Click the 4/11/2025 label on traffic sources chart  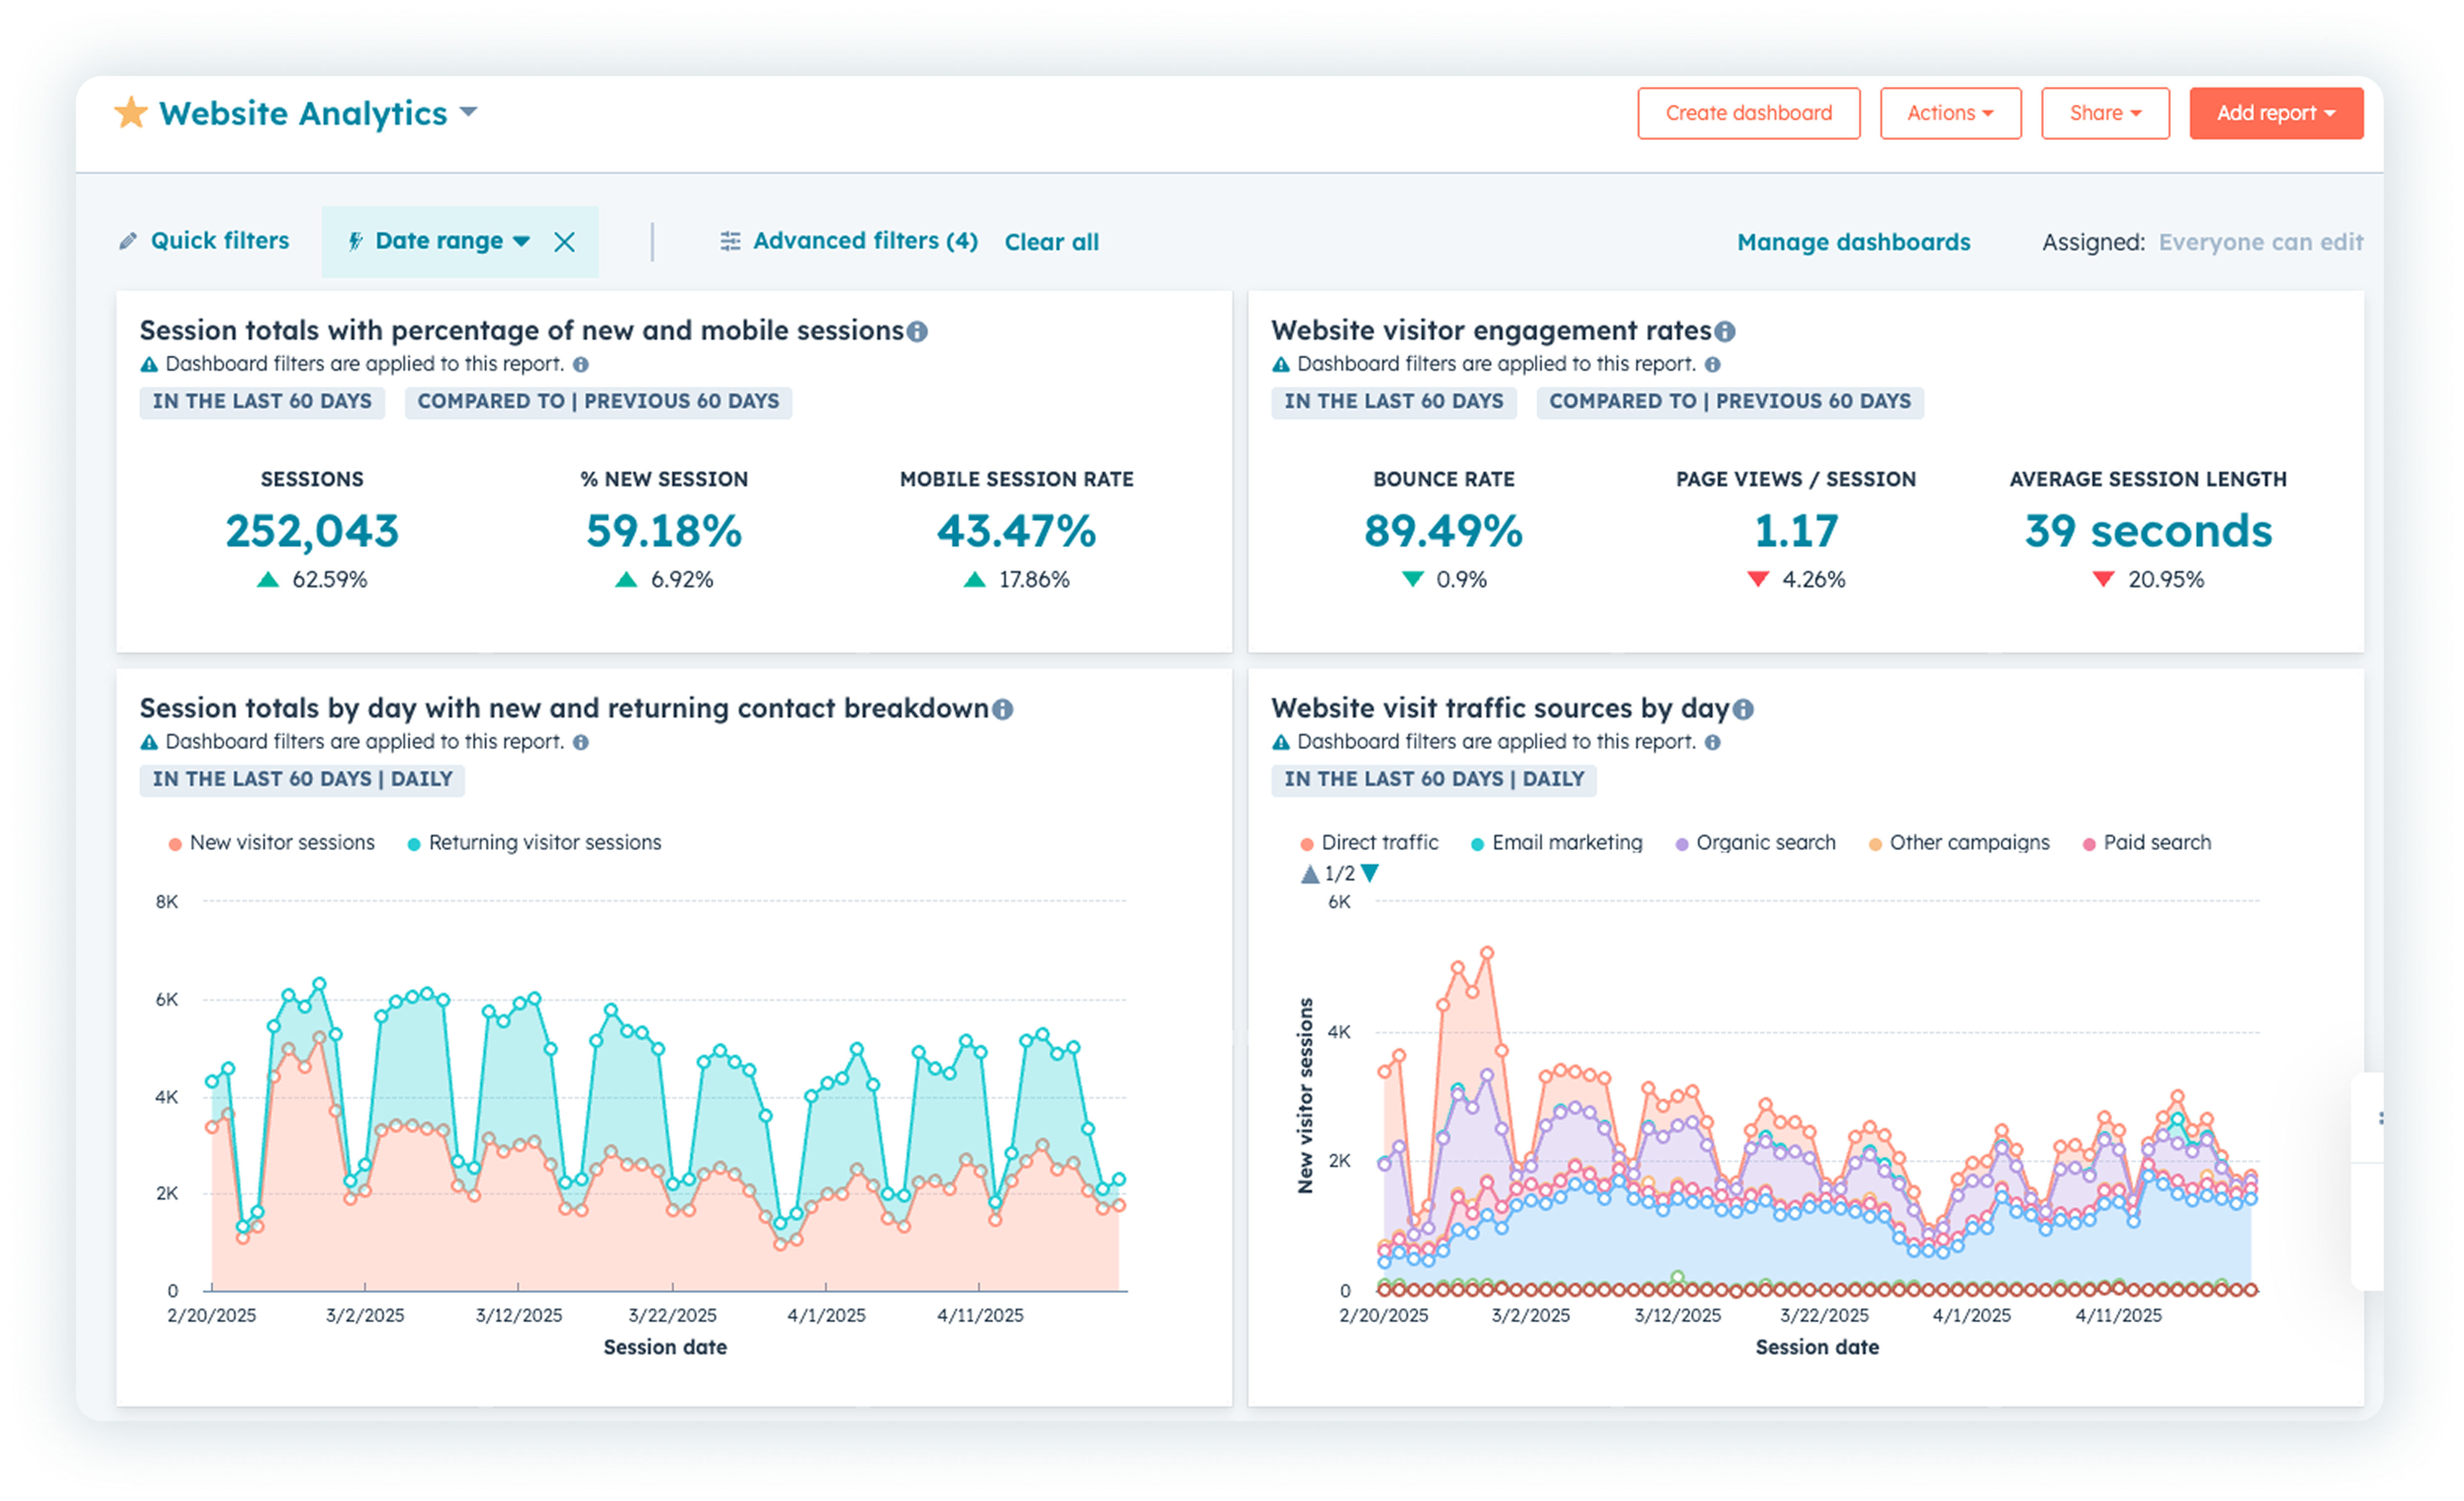point(2119,1316)
